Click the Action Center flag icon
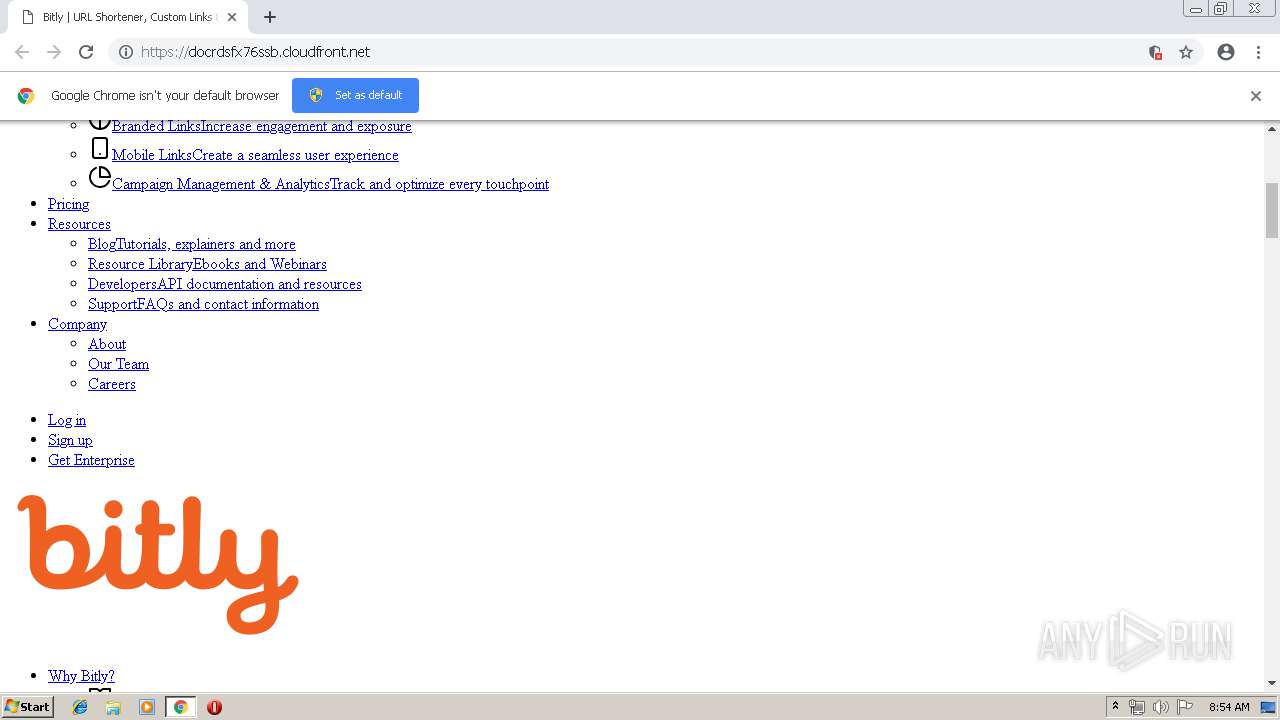The image size is (1280, 720). coord(1185,707)
